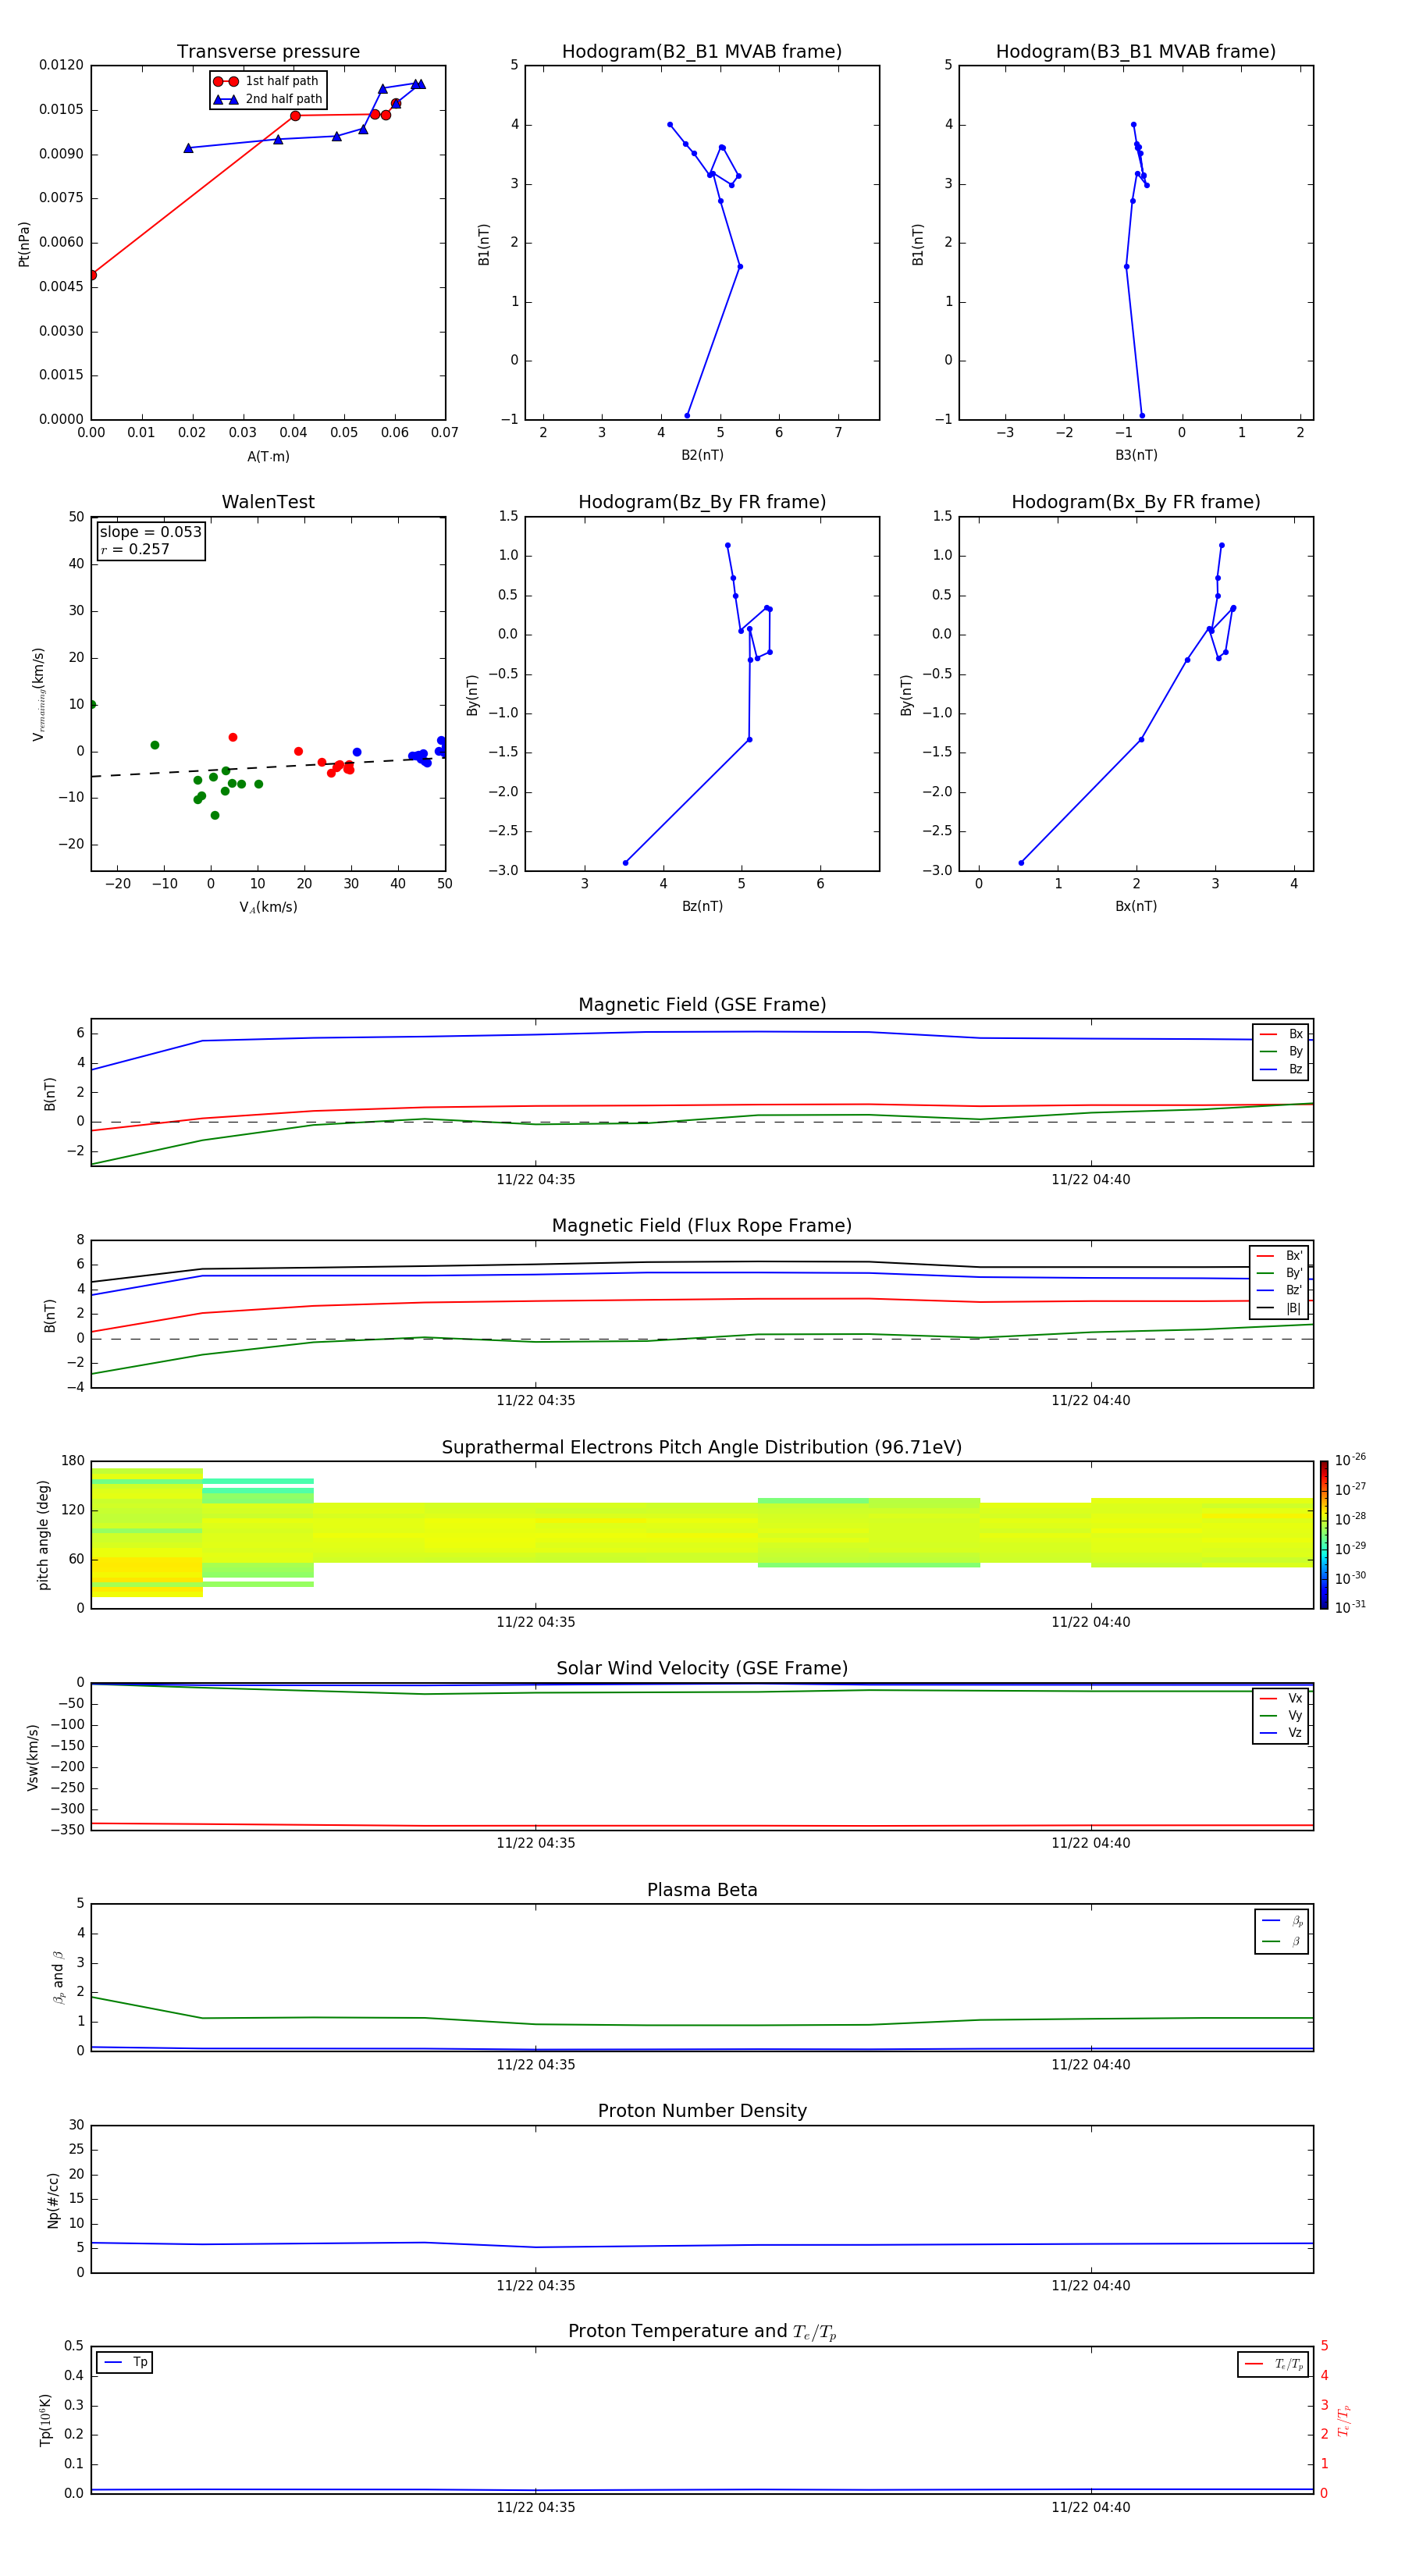Click '11/22 04:40' tick below temperature plot
Screen dimensions: 1405x2576
1091,2508
